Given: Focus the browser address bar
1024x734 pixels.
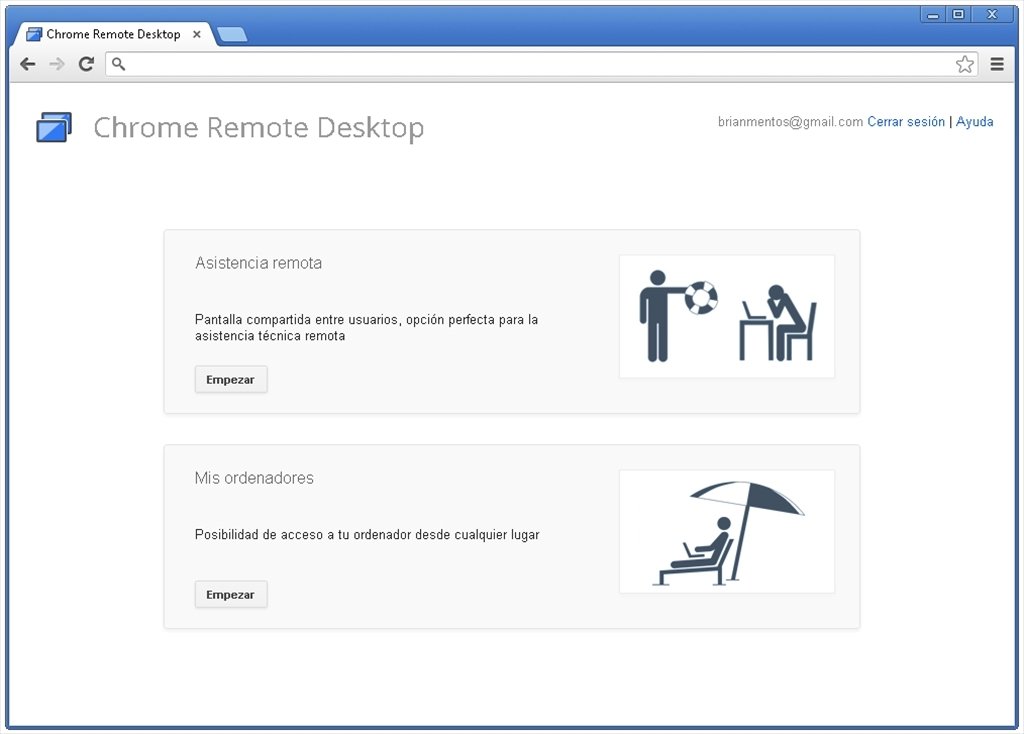Looking at the screenshot, I should (x=541, y=64).
